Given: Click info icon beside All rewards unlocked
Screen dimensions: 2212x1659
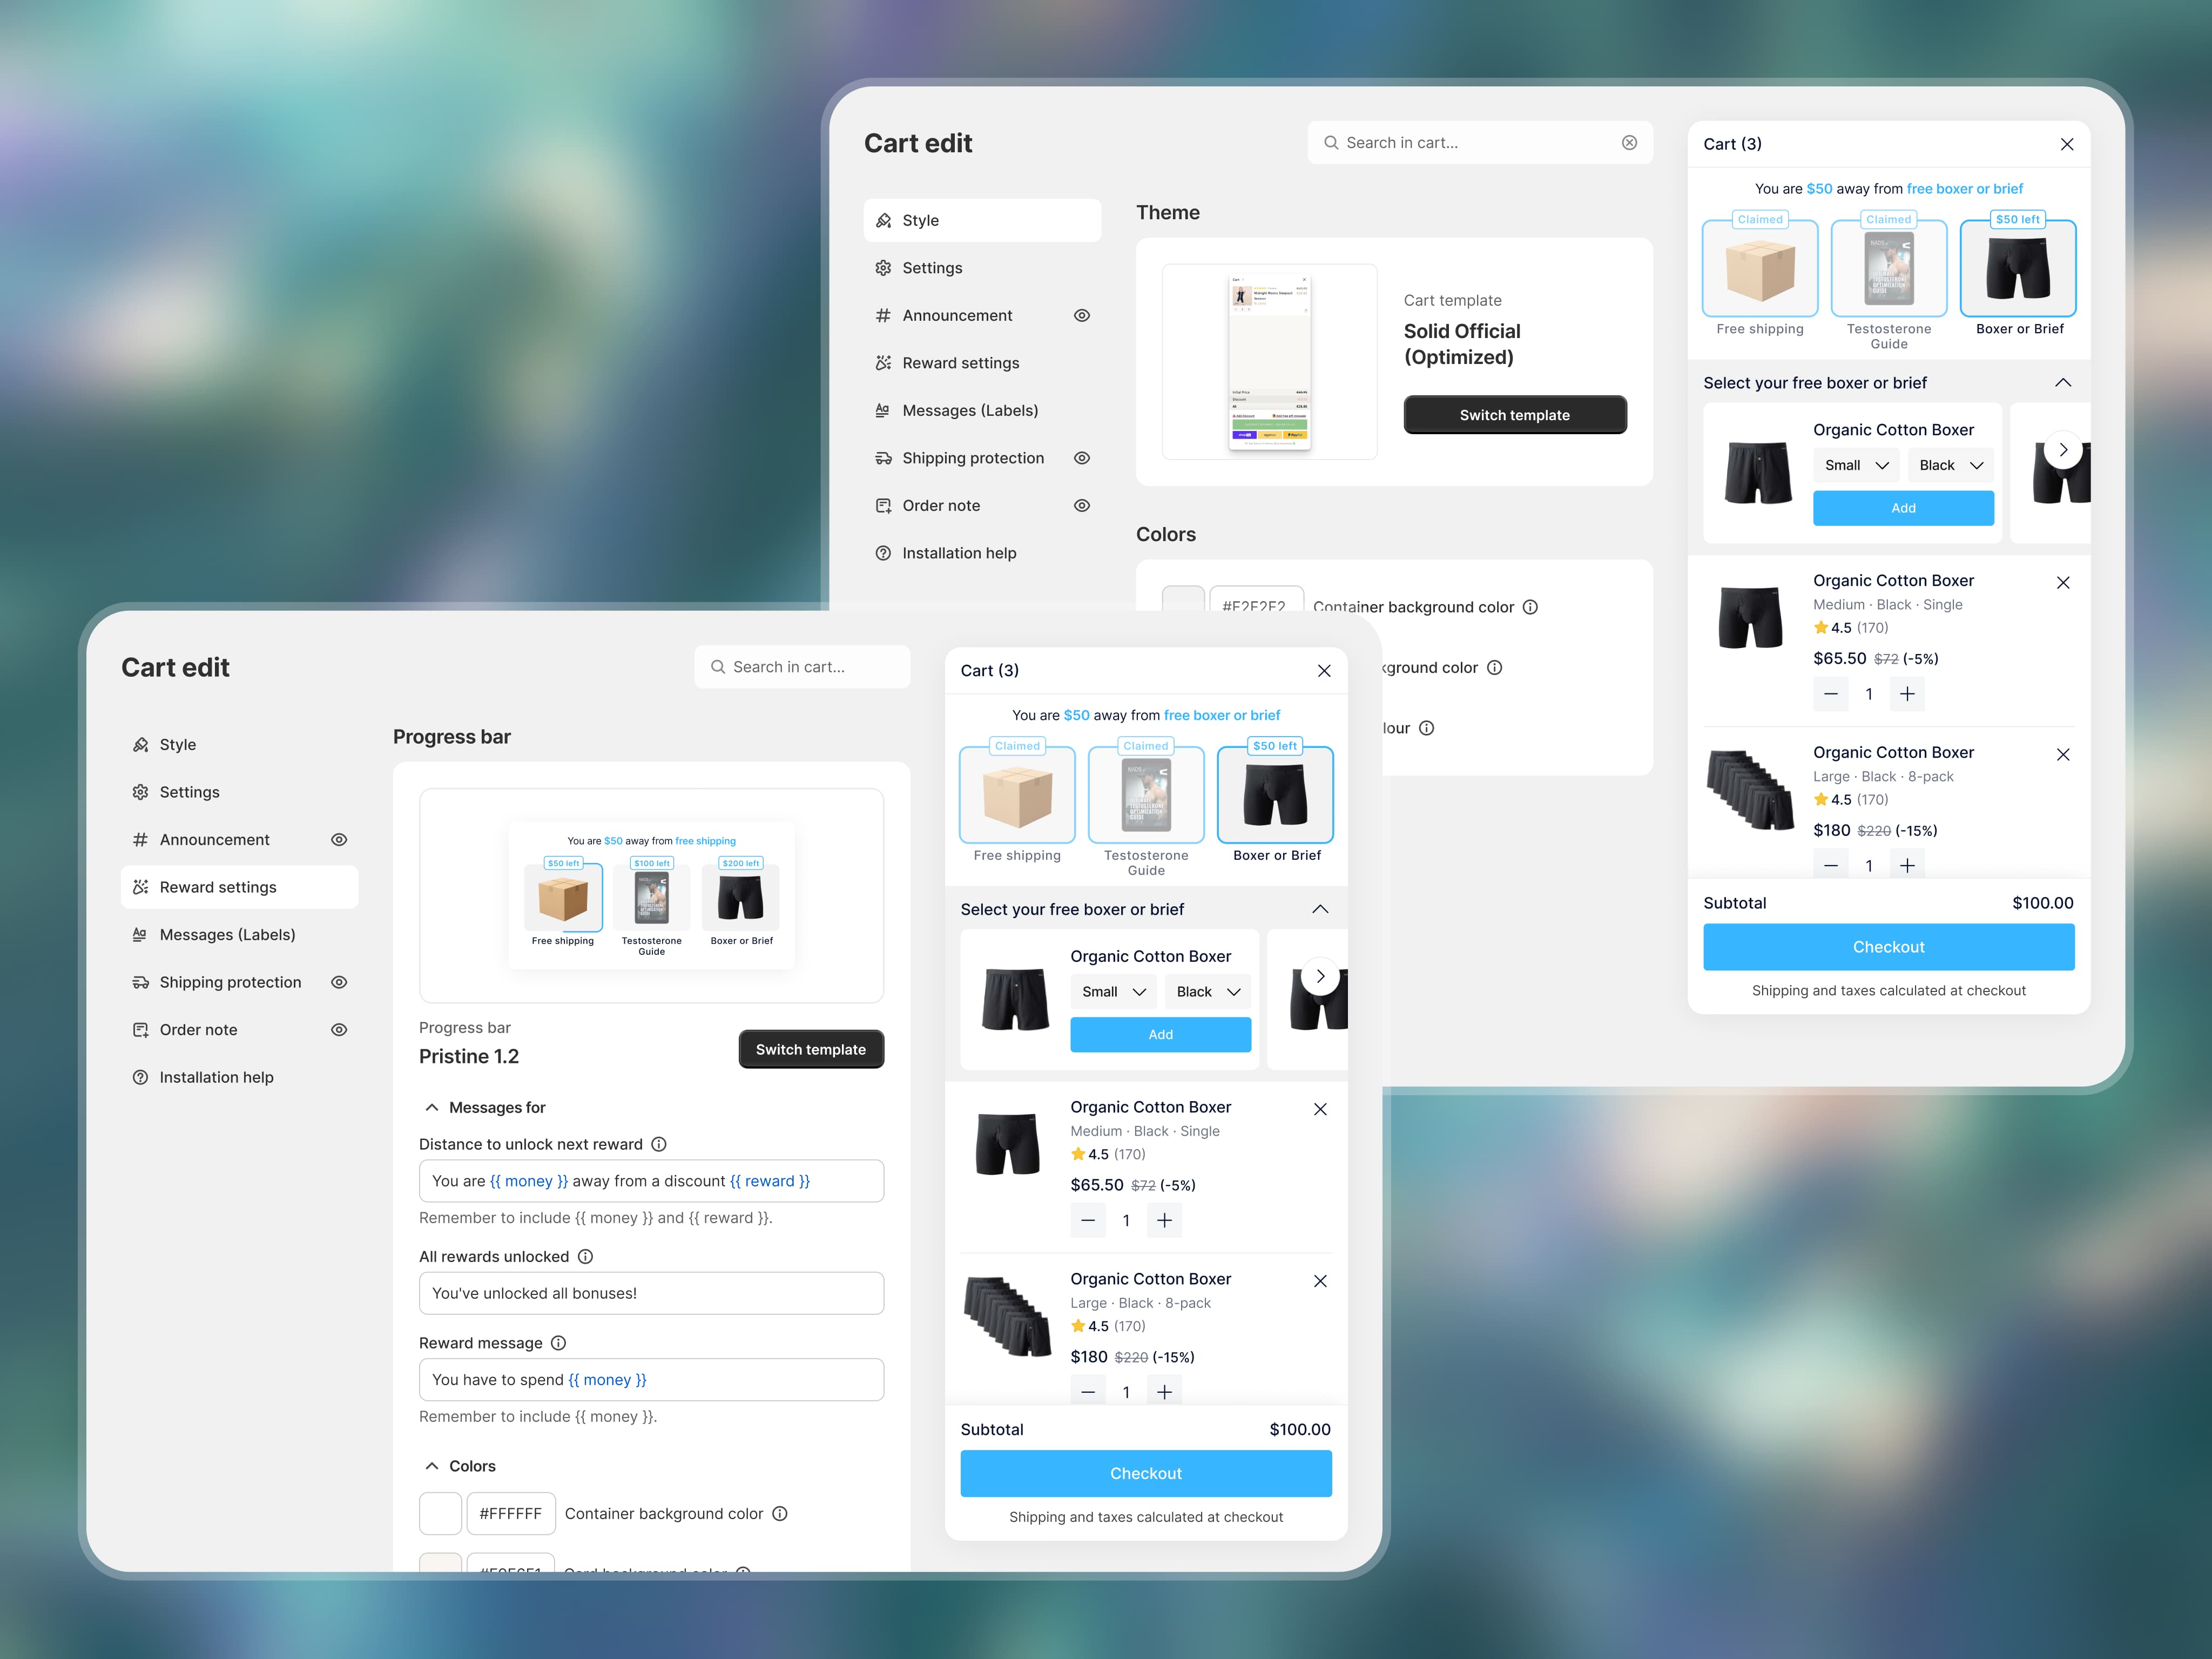Looking at the screenshot, I should tap(586, 1256).
